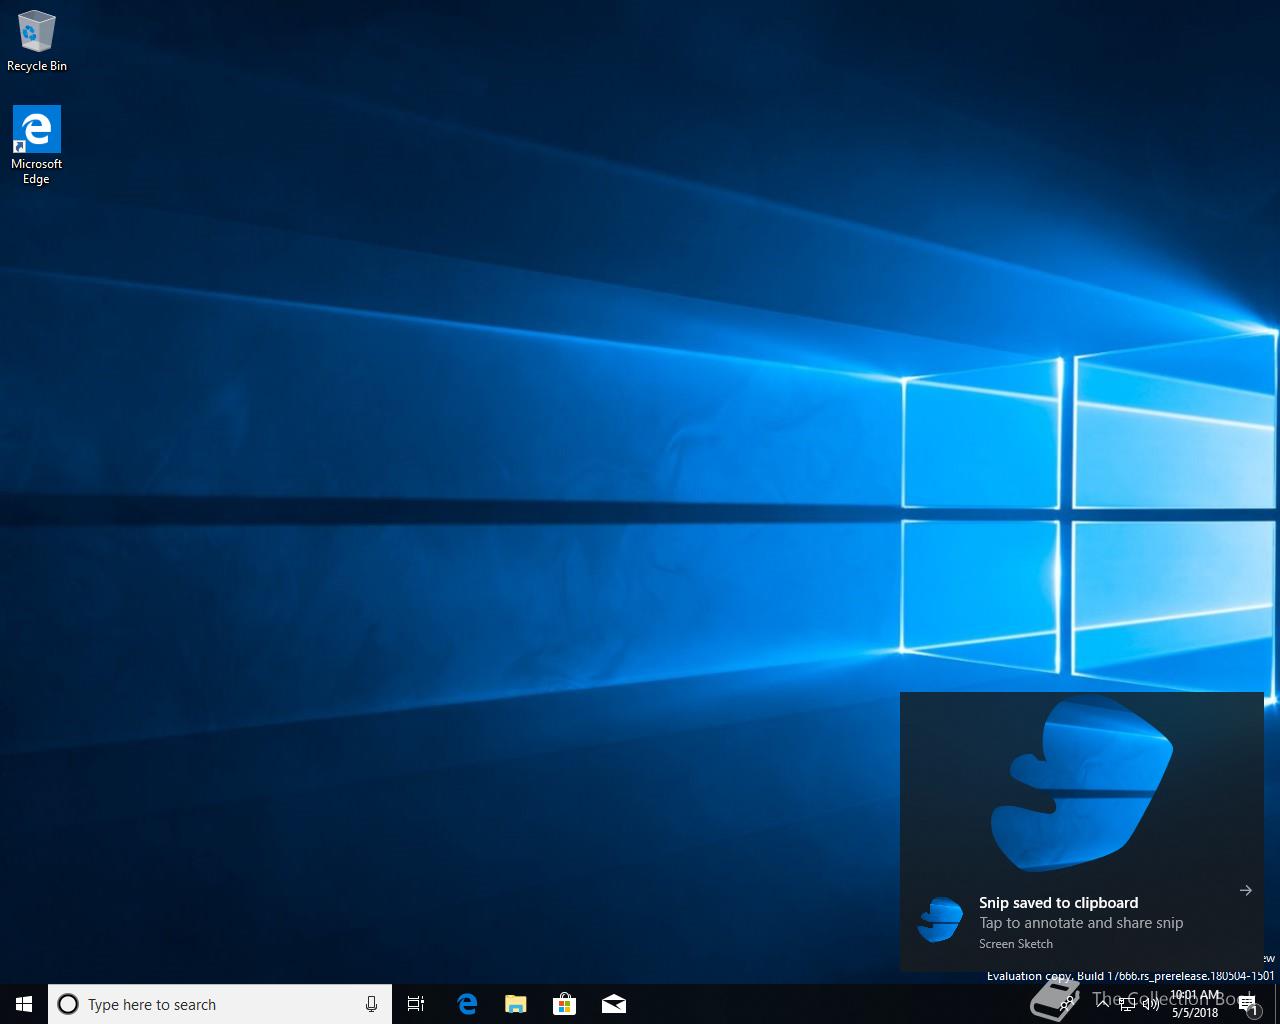Dismiss notification with the arrow button
Screen dimensions: 1280x1024
[x=1246, y=890]
